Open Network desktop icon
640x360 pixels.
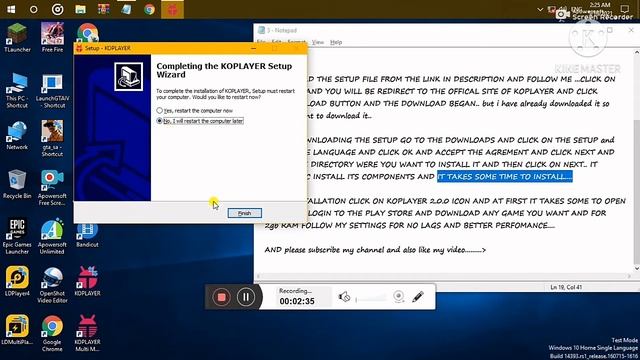[x=17, y=136]
